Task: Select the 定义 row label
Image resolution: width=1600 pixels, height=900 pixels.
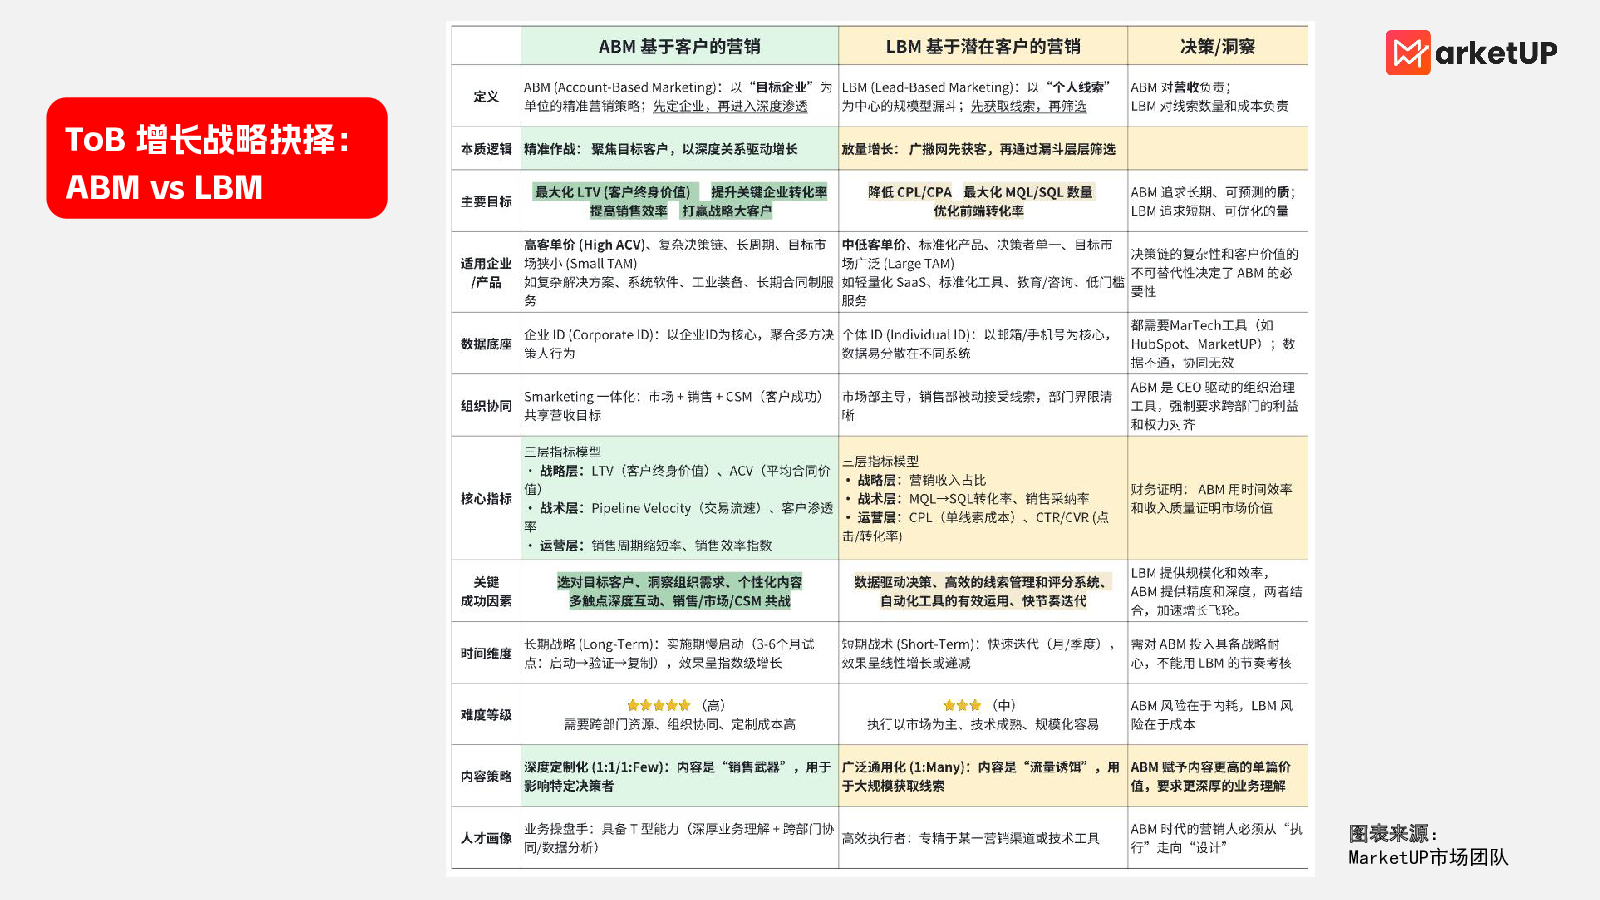Action: pyautogui.click(x=486, y=96)
